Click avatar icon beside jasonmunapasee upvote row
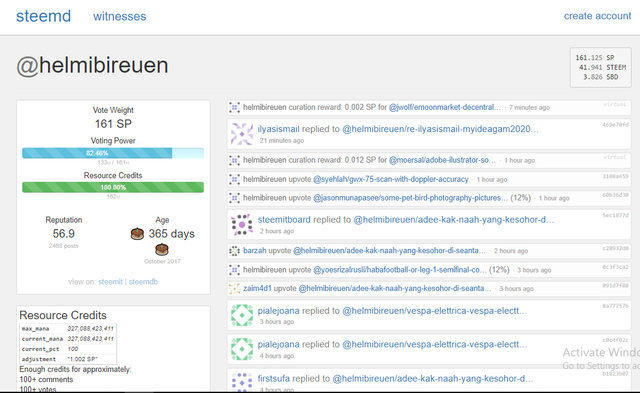640x393 pixels. coord(234,198)
